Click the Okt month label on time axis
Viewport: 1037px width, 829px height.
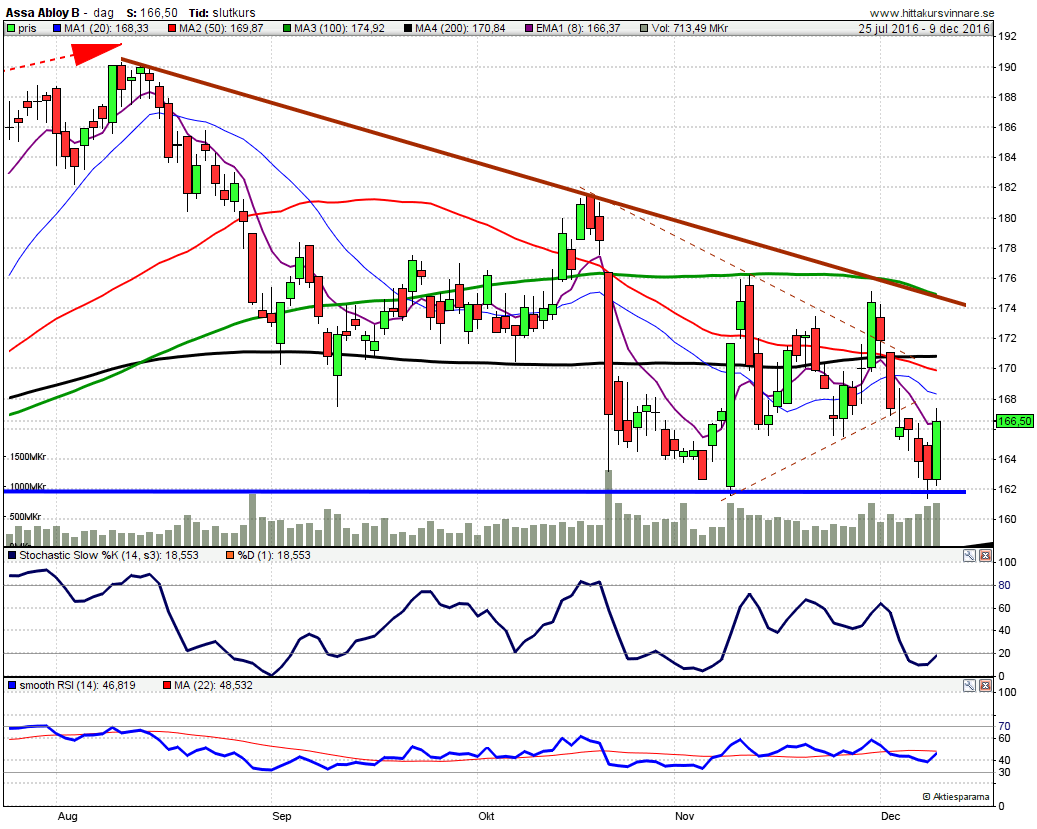[487, 816]
